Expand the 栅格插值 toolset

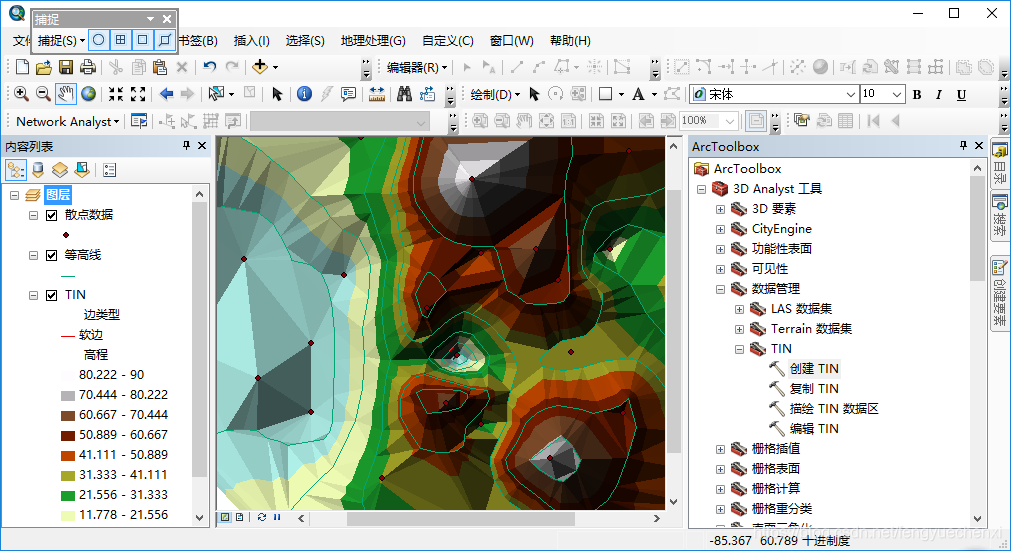[721, 449]
